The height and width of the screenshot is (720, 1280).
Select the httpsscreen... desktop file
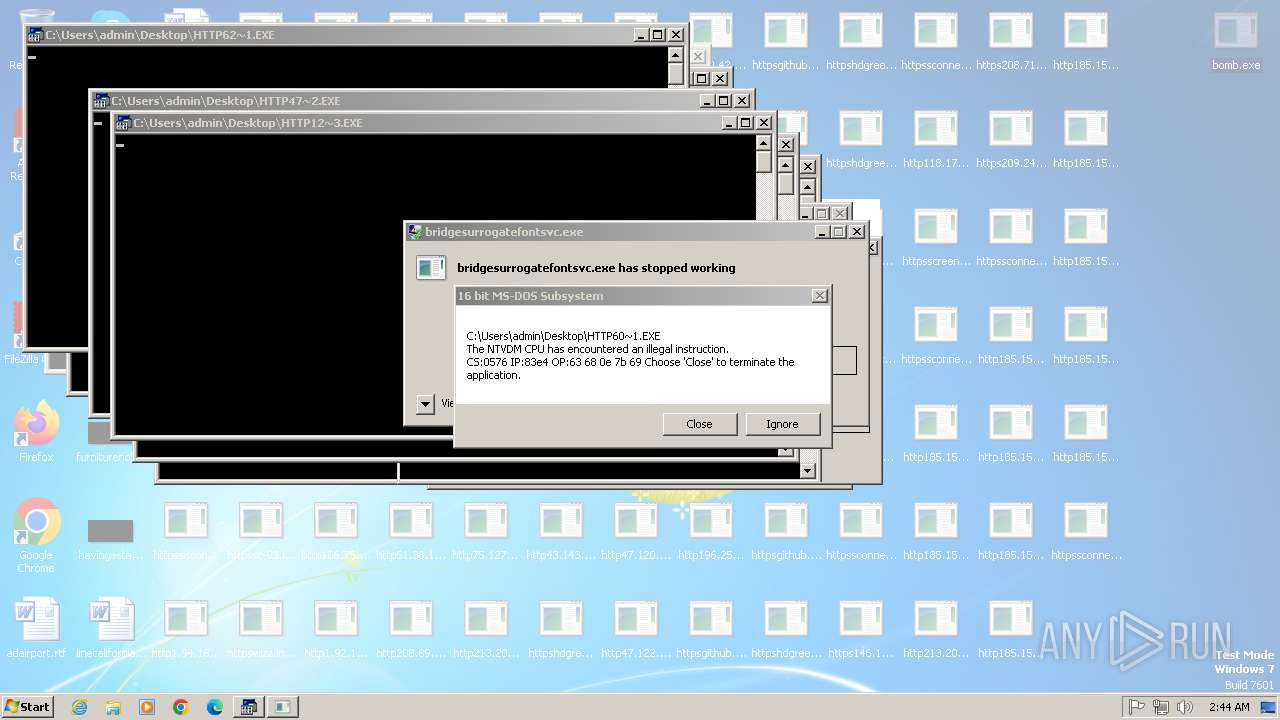click(x=936, y=238)
